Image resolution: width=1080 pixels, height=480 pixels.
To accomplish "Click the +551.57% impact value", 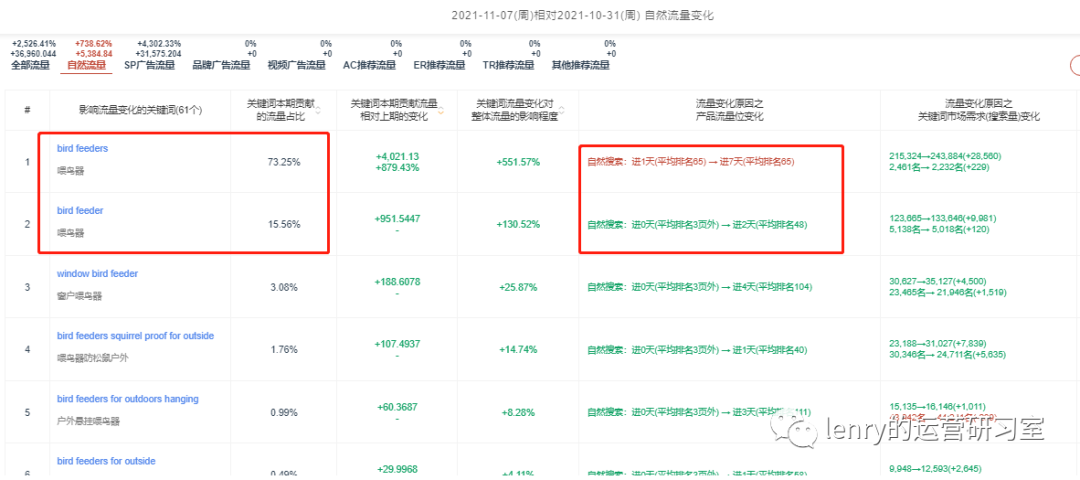I will pyautogui.click(x=518, y=163).
